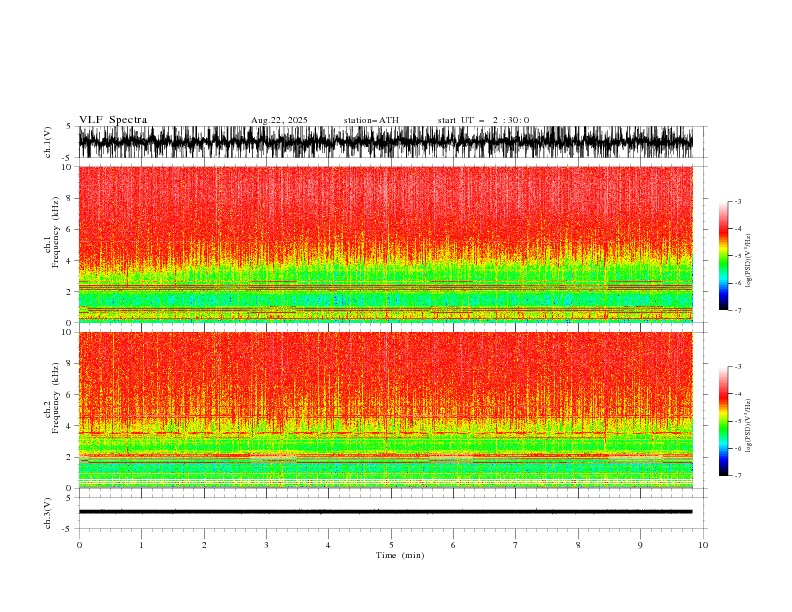Click the ch.1 voltage waveform plot

pos(386,142)
